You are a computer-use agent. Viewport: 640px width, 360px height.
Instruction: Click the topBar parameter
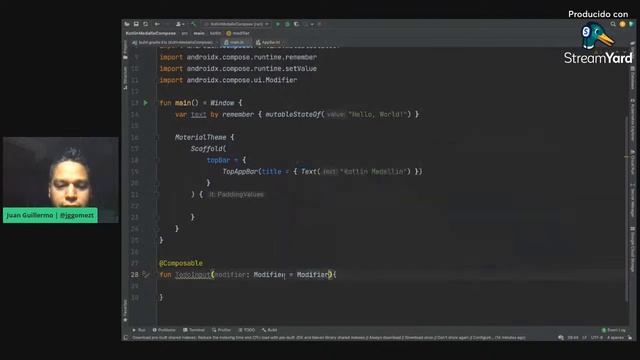[218, 160]
